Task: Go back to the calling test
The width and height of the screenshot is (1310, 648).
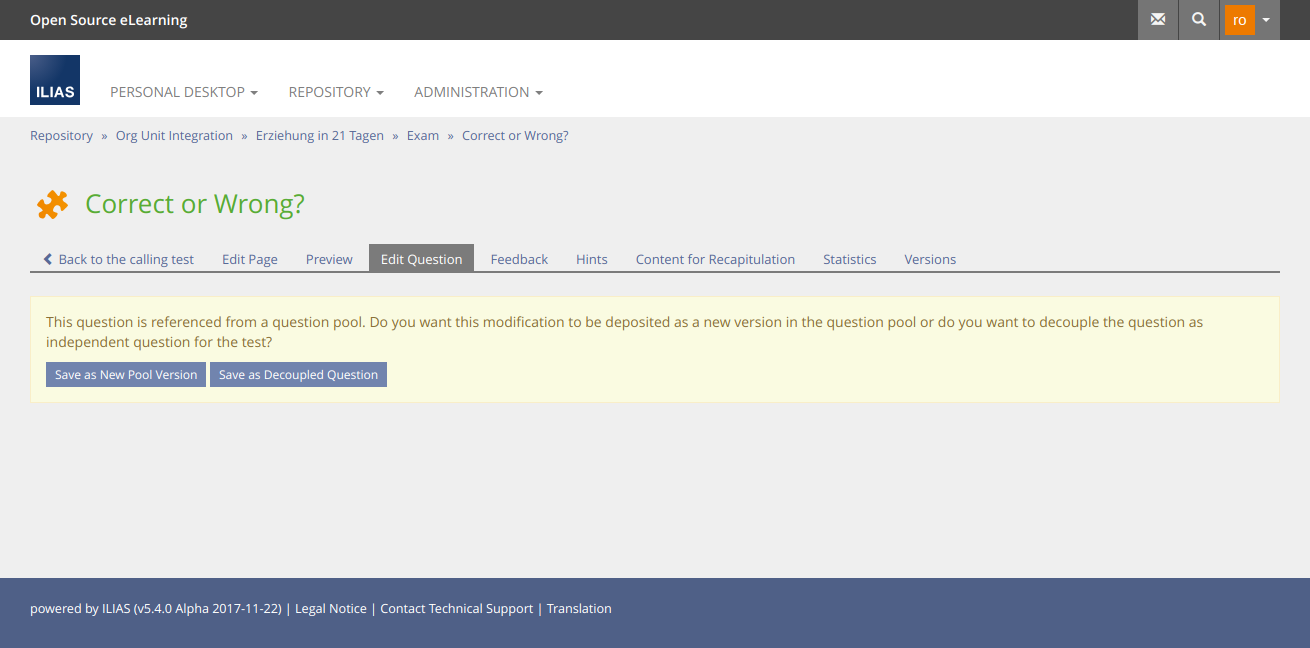Action: pos(119,259)
